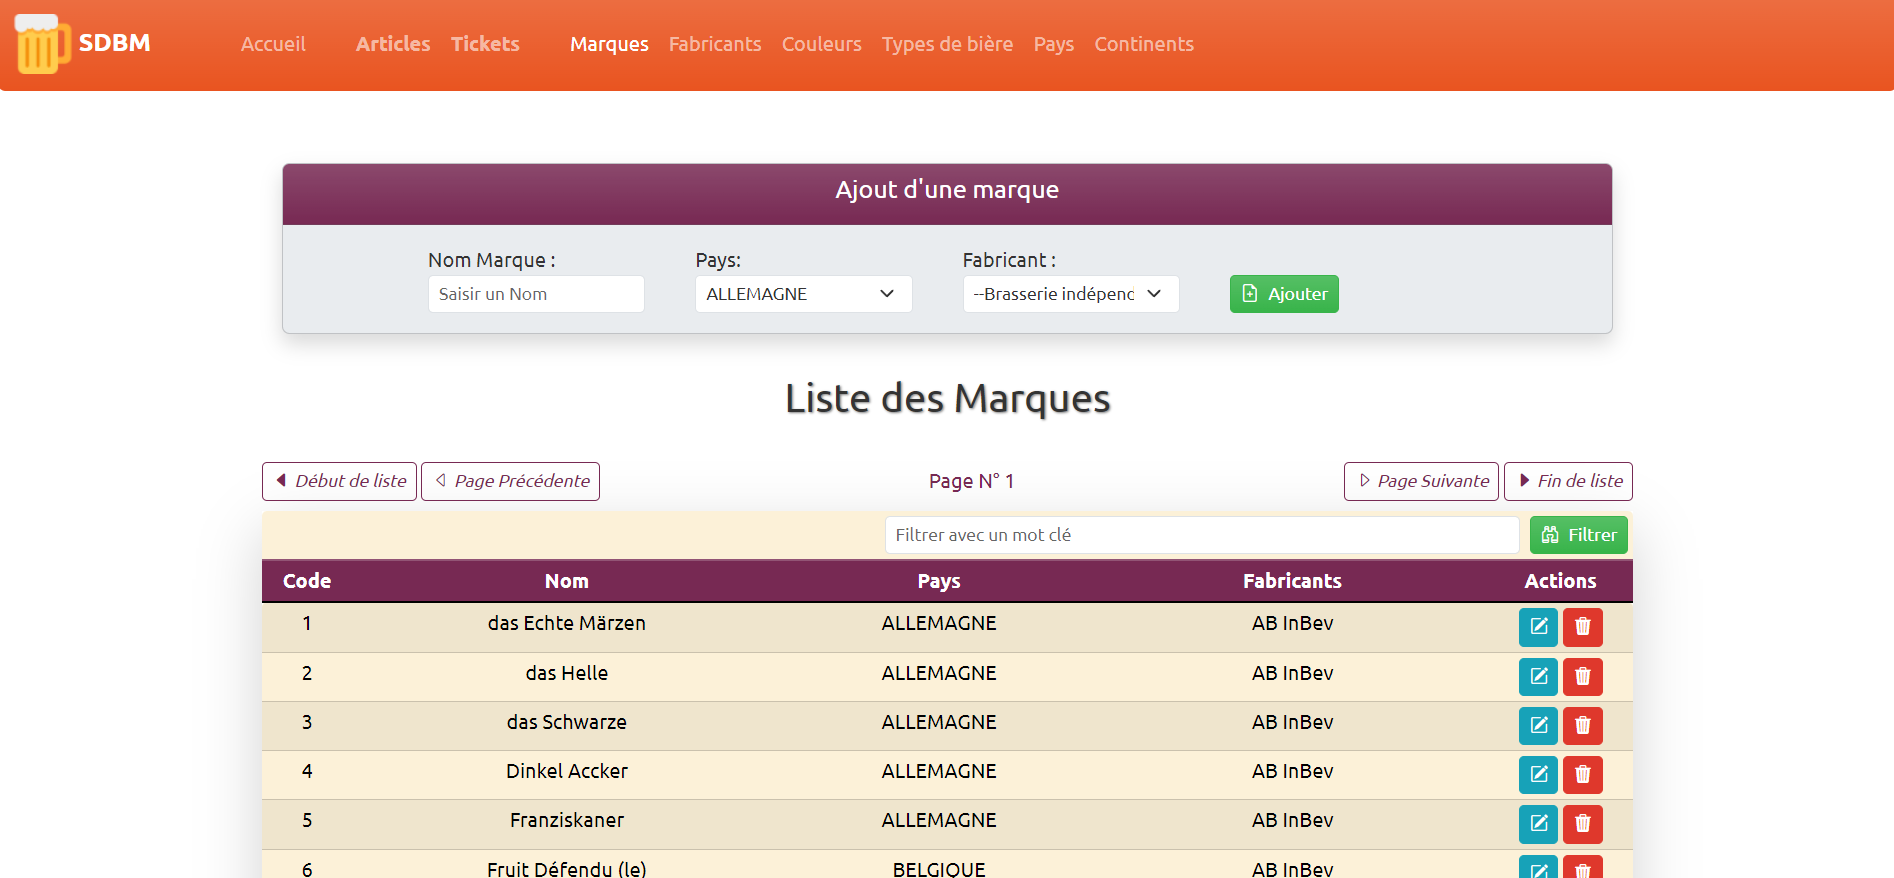This screenshot has height=878, width=1894.
Task: Expand the Fabricant dropdown list
Action: coord(1070,294)
